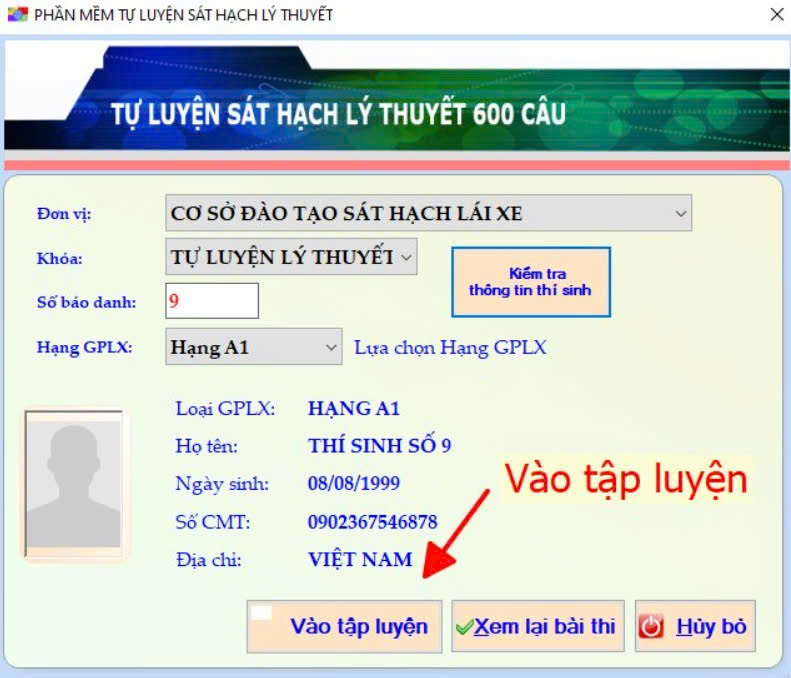Click the Đơn vị label
This screenshot has width=791, height=678.
point(64,214)
